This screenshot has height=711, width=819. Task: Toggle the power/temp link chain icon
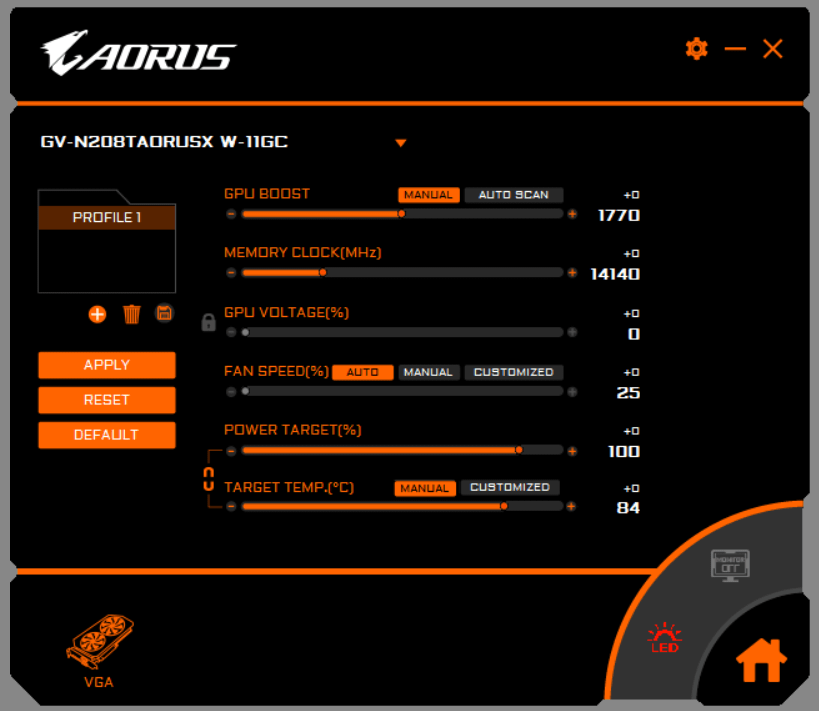tap(208, 479)
